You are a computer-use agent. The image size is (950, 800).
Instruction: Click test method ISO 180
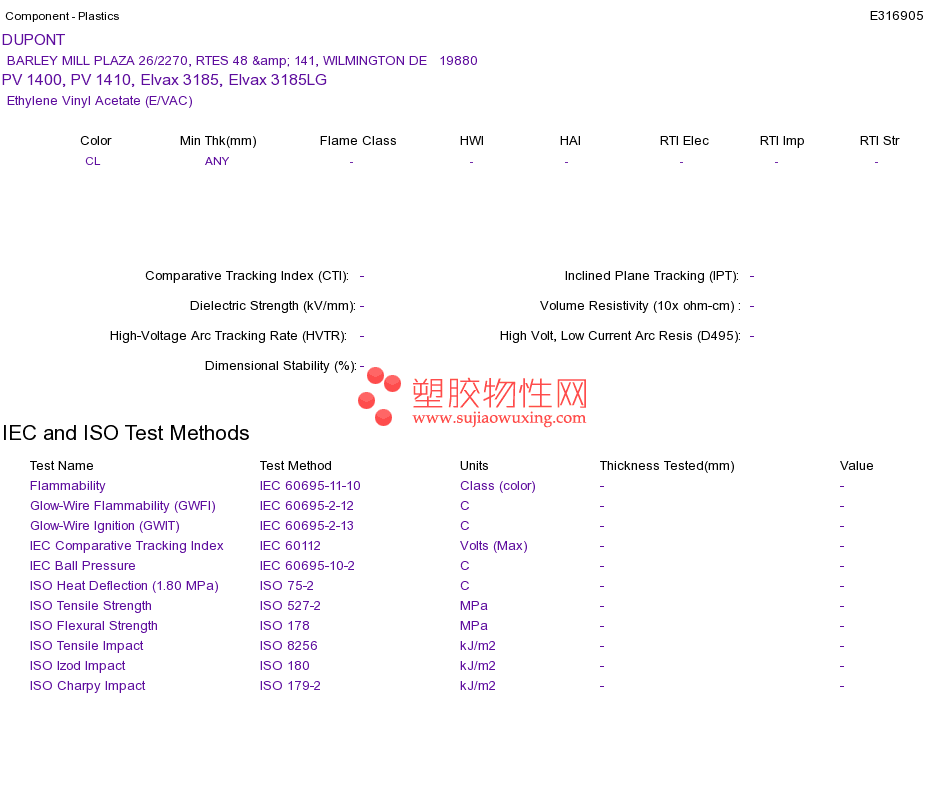click(x=284, y=666)
